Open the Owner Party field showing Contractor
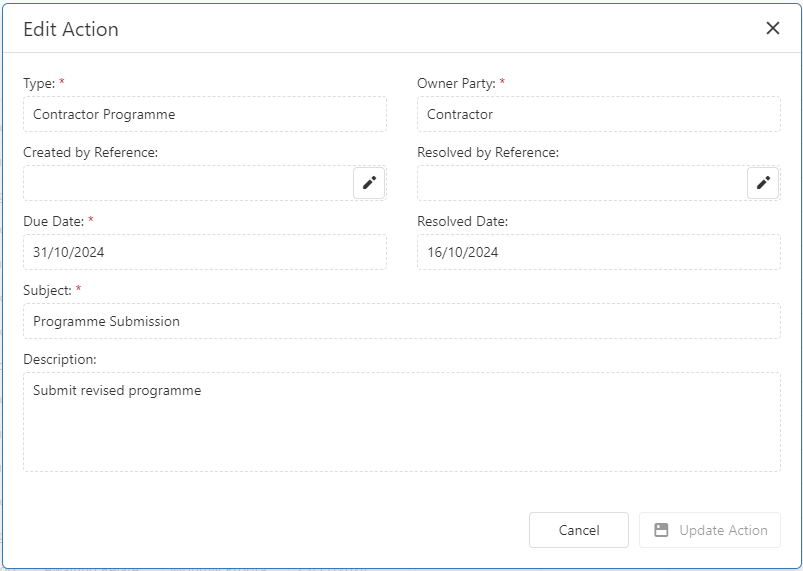This screenshot has height=571, width=803. pyautogui.click(x=599, y=114)
